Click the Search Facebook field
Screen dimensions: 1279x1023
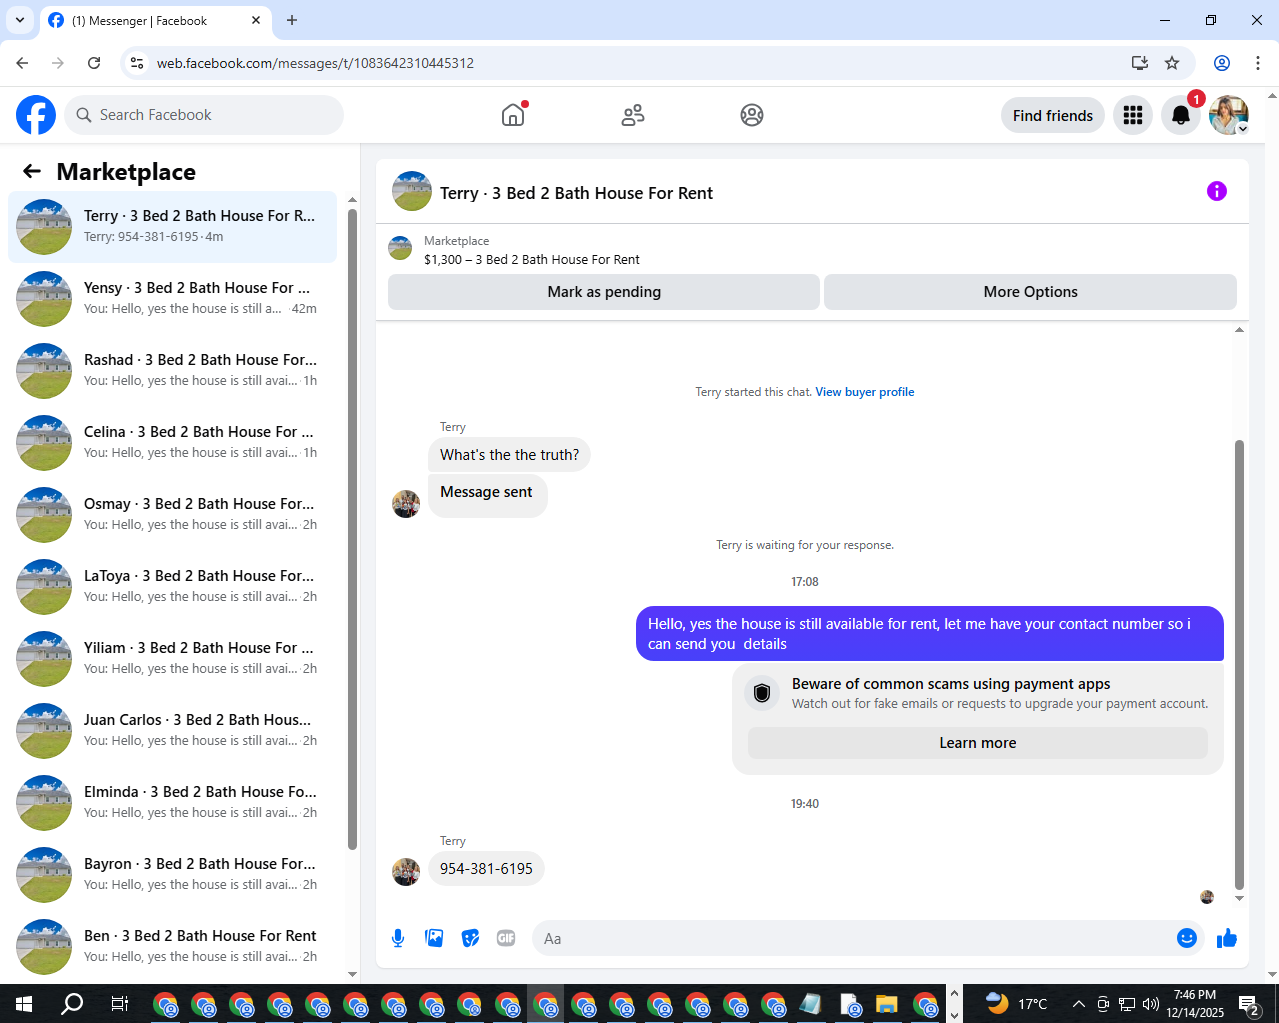click(204, 115)
